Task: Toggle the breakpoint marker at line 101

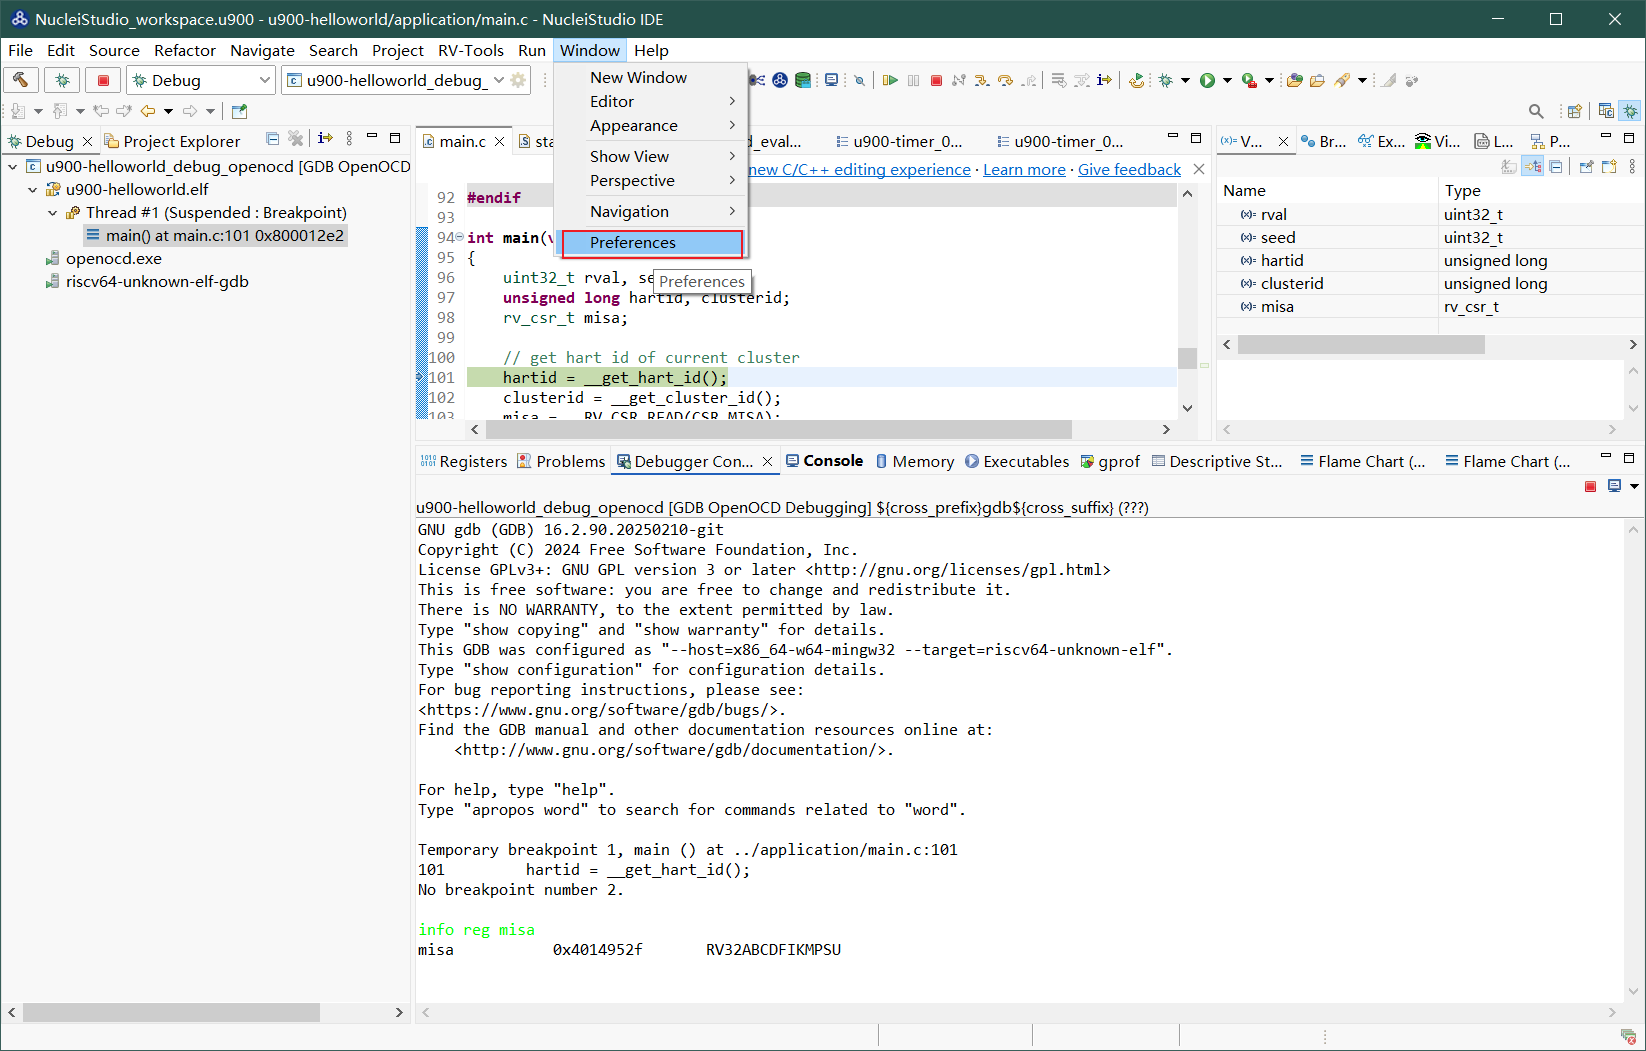Action: click(421, 377)
